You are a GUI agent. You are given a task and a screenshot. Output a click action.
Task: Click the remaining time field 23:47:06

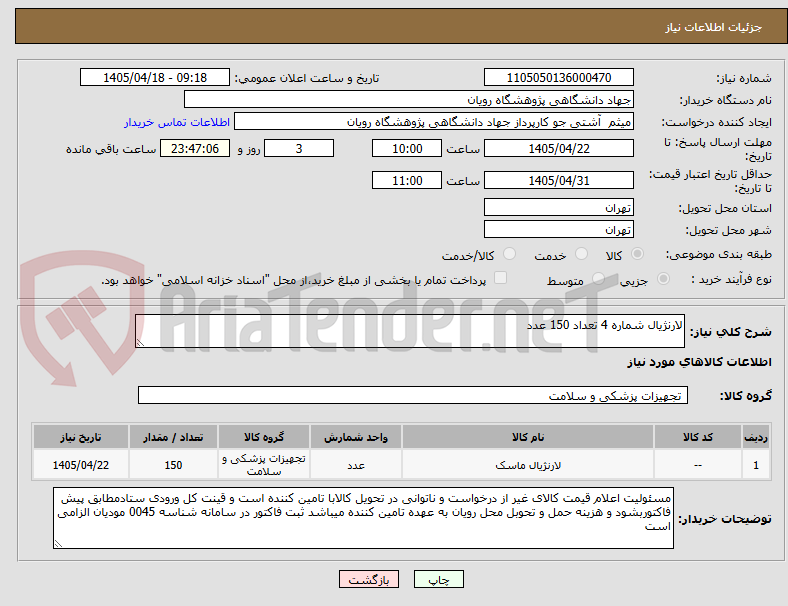(x=195, y=148)
